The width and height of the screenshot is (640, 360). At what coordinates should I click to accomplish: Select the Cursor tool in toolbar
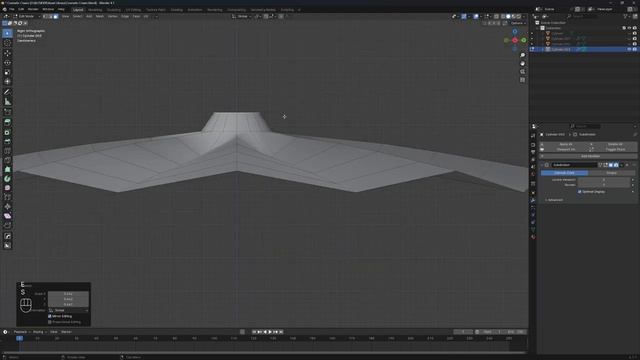(x=7, y=43)
